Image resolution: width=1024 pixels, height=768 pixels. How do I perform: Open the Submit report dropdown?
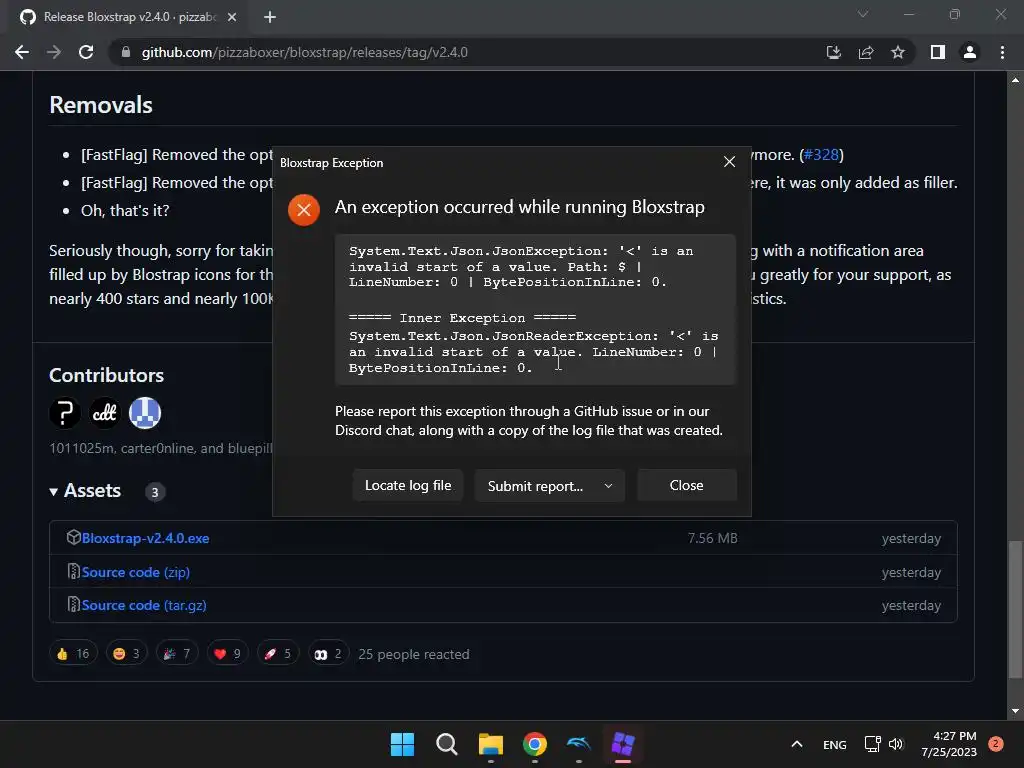(549, 485)
